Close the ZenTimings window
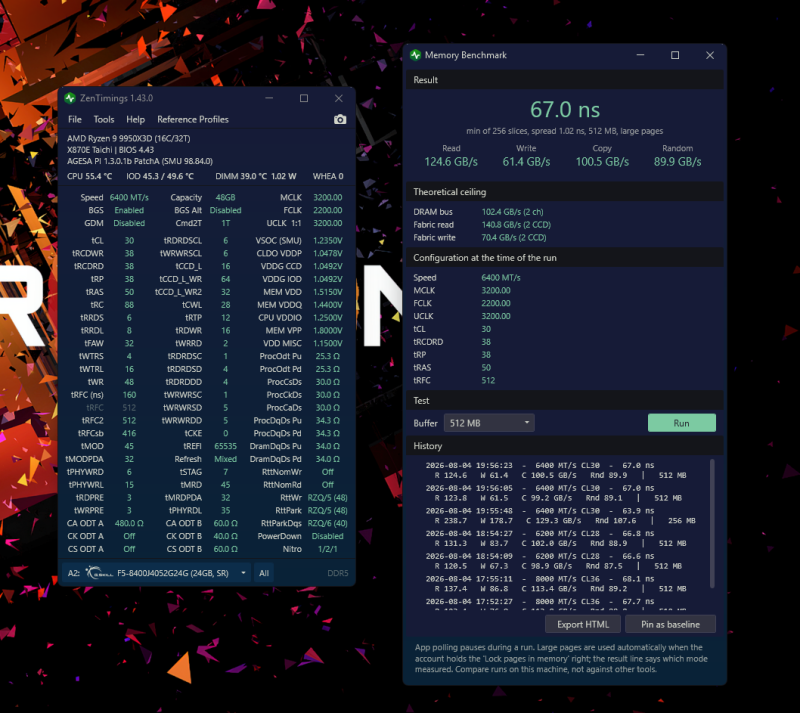The width and height of the screenshot is (800, 713). [338, 98]
